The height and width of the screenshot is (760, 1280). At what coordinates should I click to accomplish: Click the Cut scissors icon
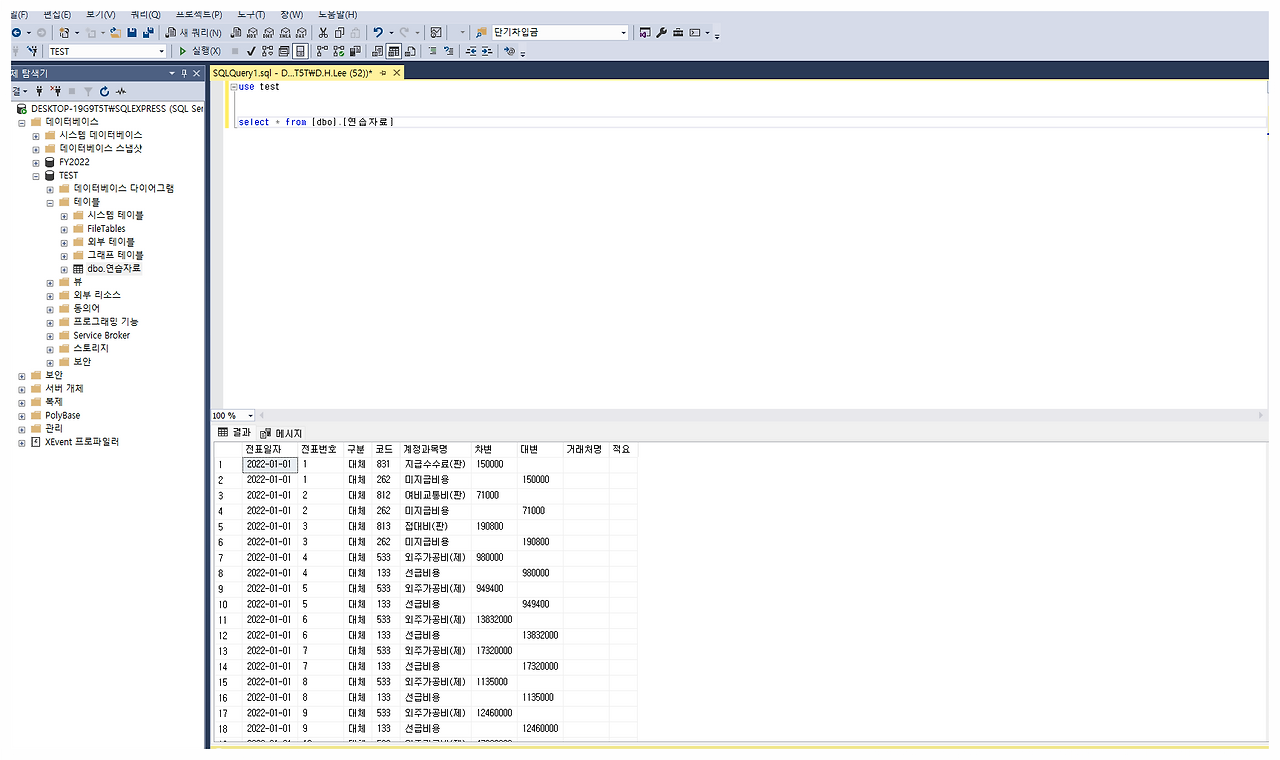pos(323,32)
